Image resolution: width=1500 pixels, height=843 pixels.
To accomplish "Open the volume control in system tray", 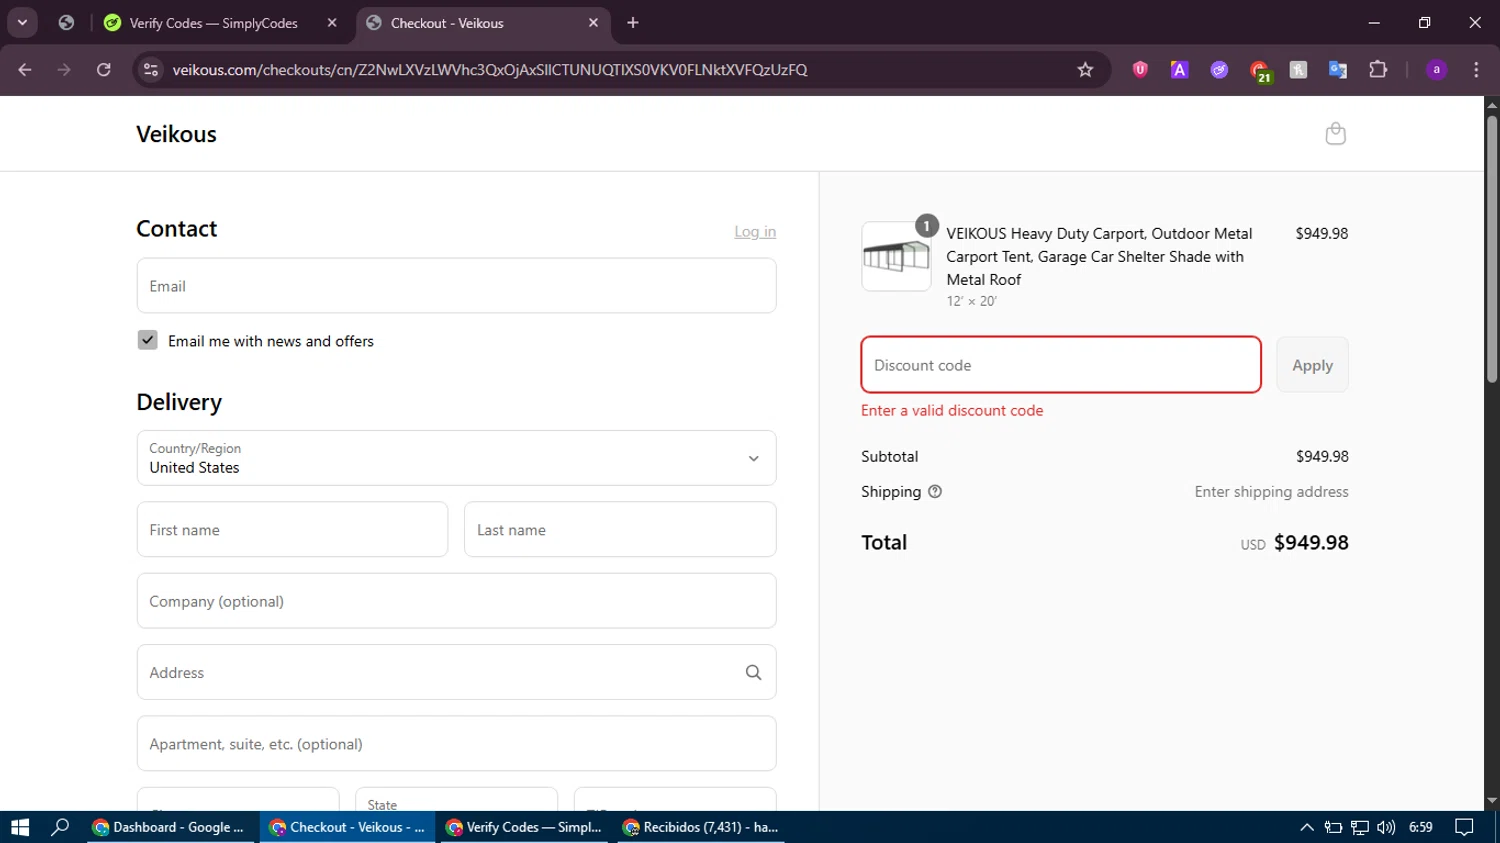I will point(1386,827).
